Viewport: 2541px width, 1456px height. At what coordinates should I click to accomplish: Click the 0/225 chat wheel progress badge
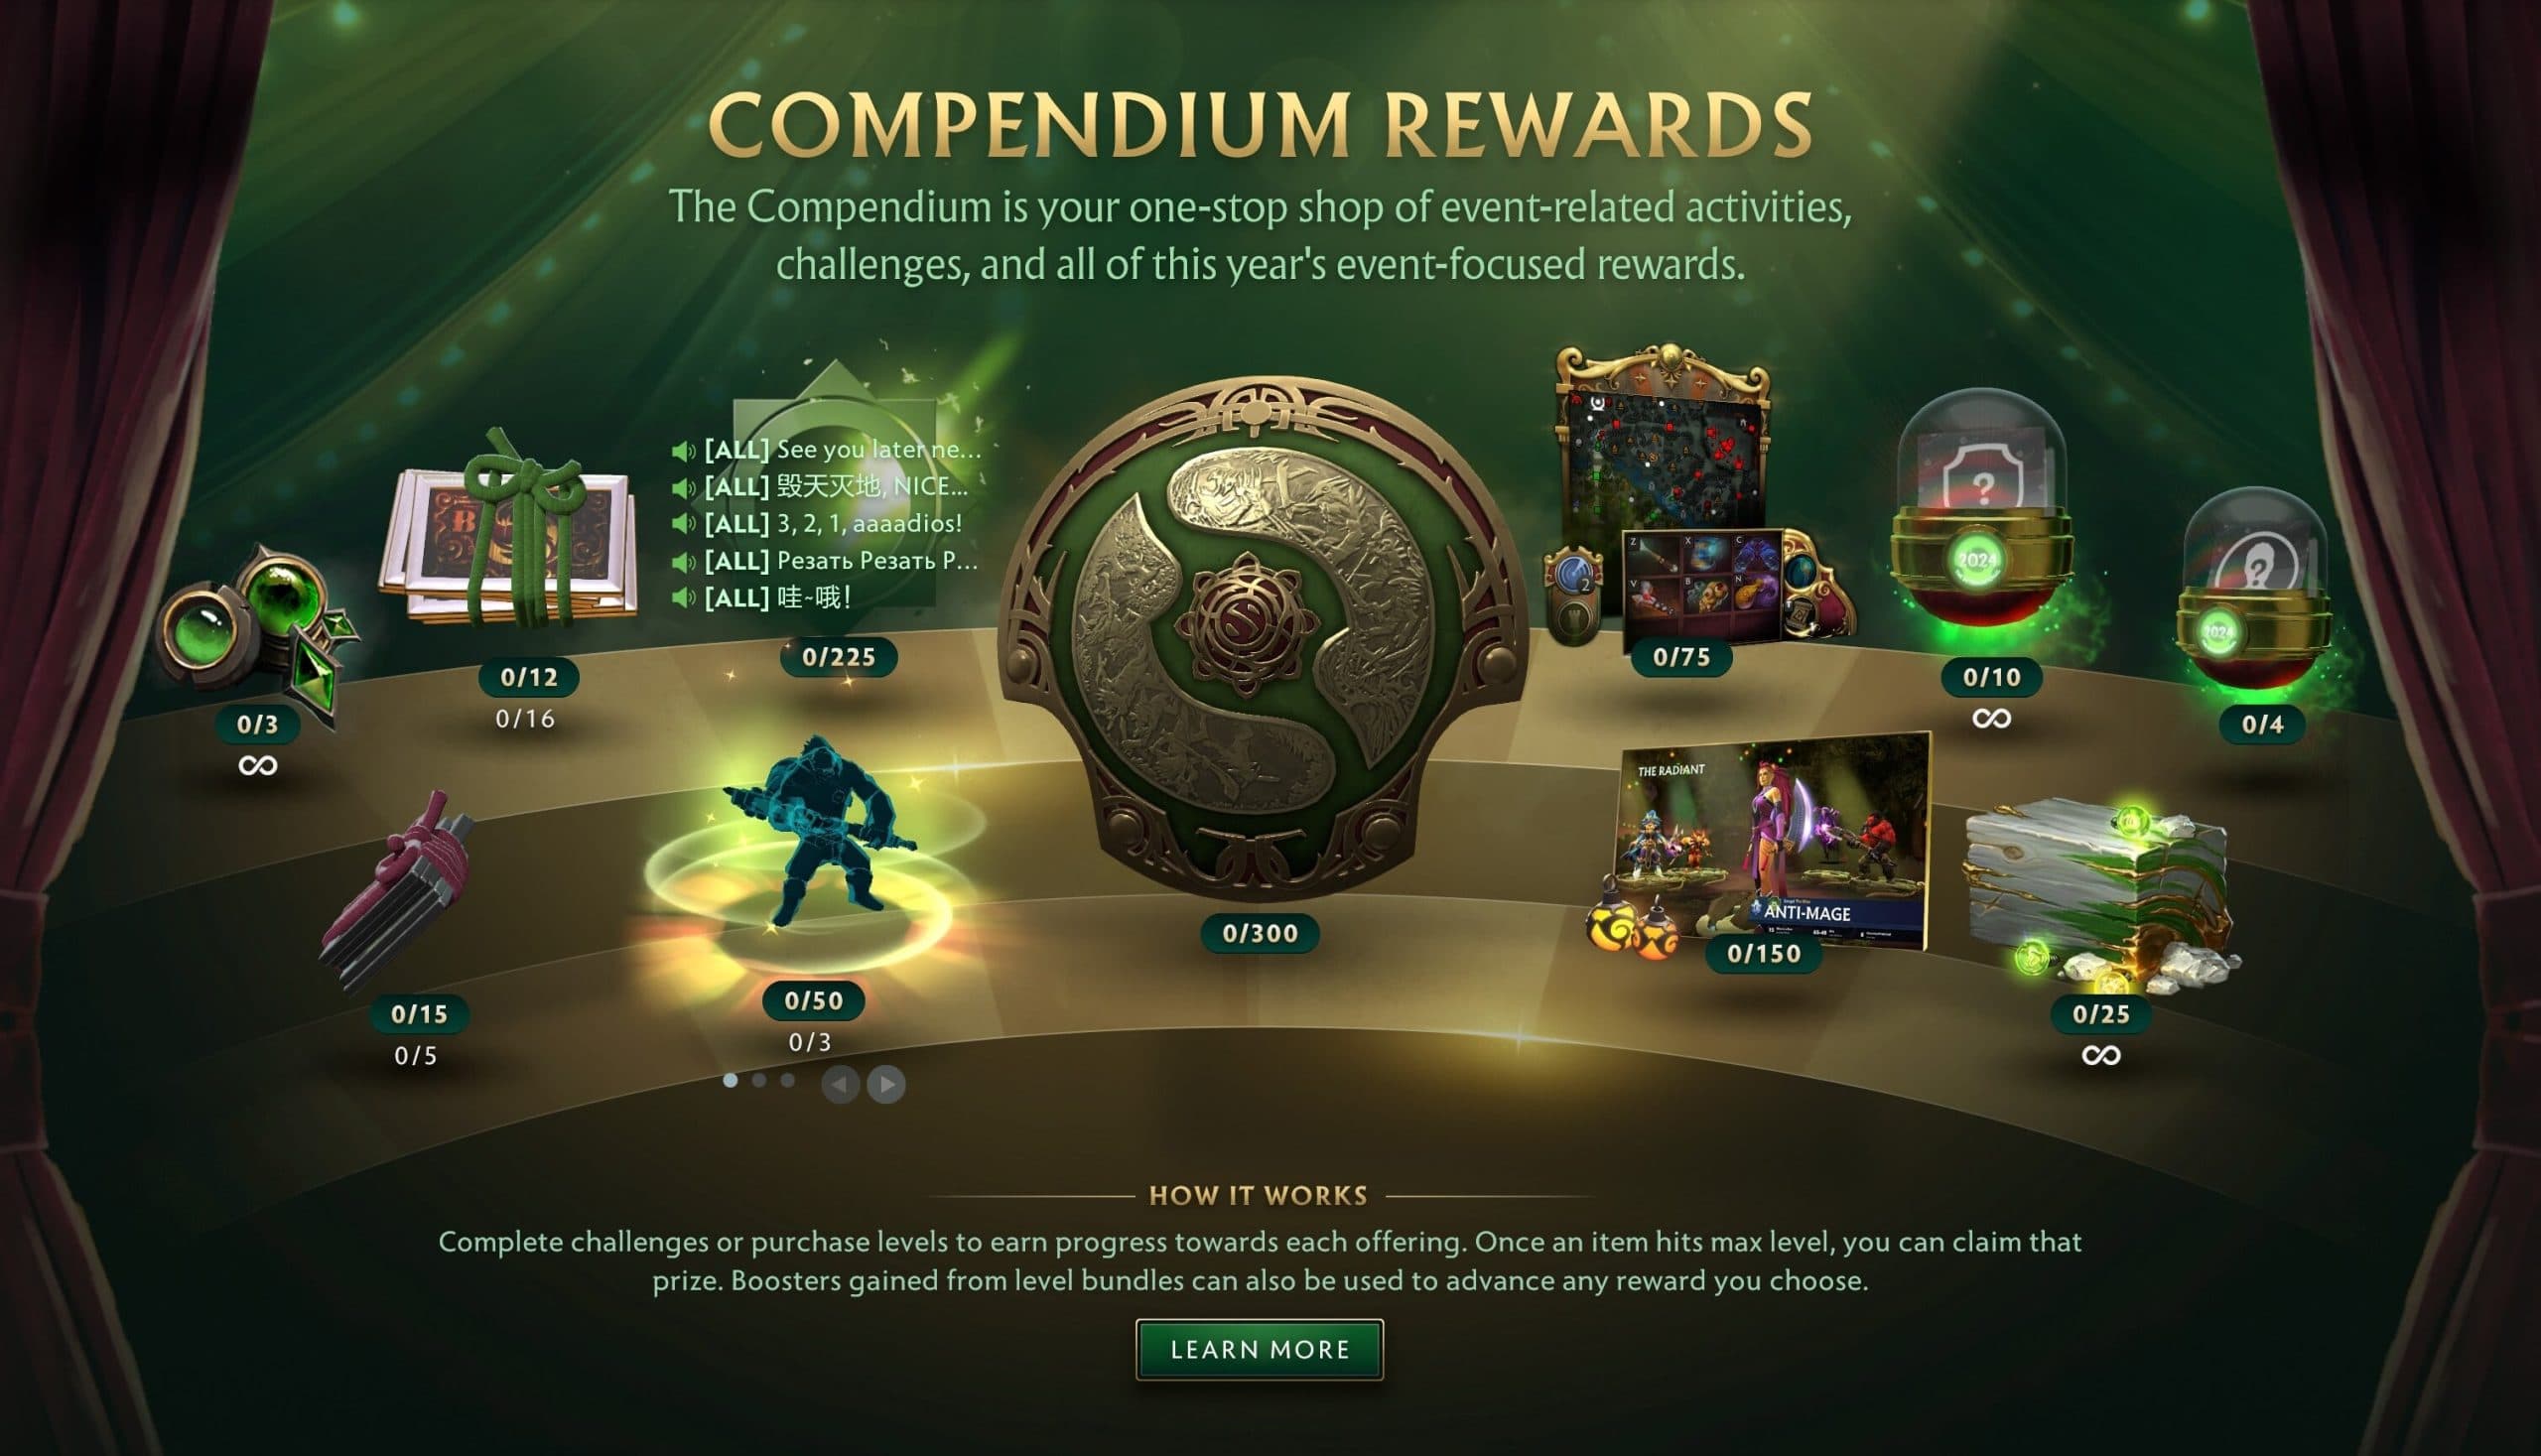click(x=839, y=657)
